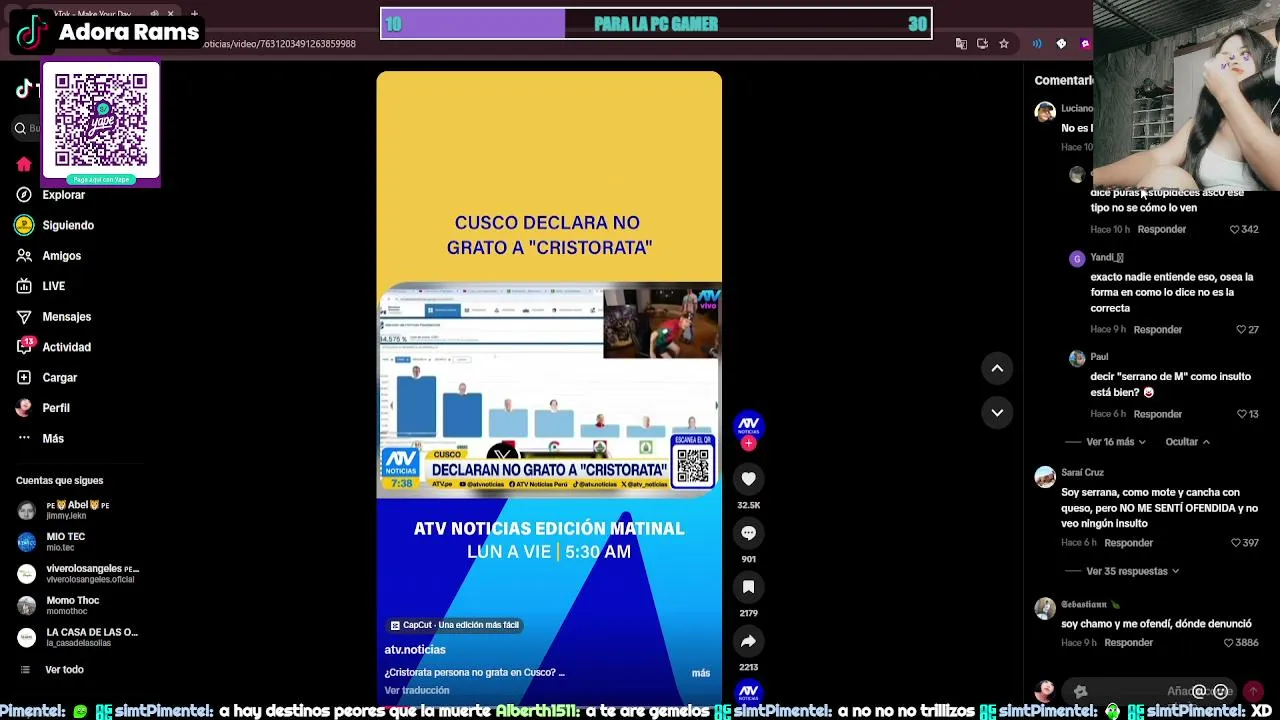Screen dimensions: 1280x720
Task: Reply to Yandi's comment
Action: (1158, 330)
